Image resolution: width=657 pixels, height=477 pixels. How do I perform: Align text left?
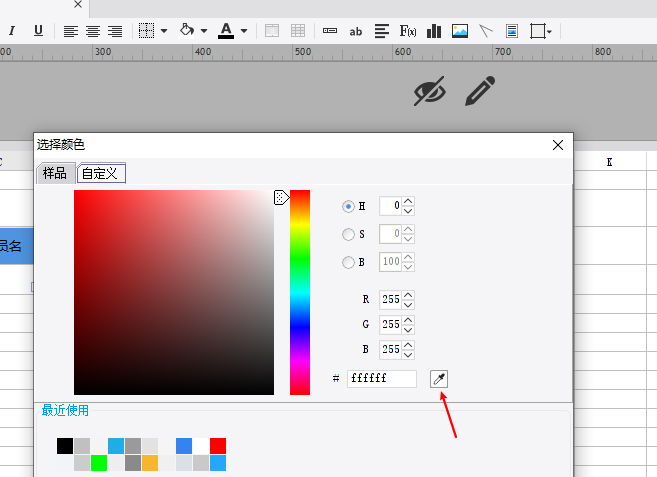tap(71, 31)
